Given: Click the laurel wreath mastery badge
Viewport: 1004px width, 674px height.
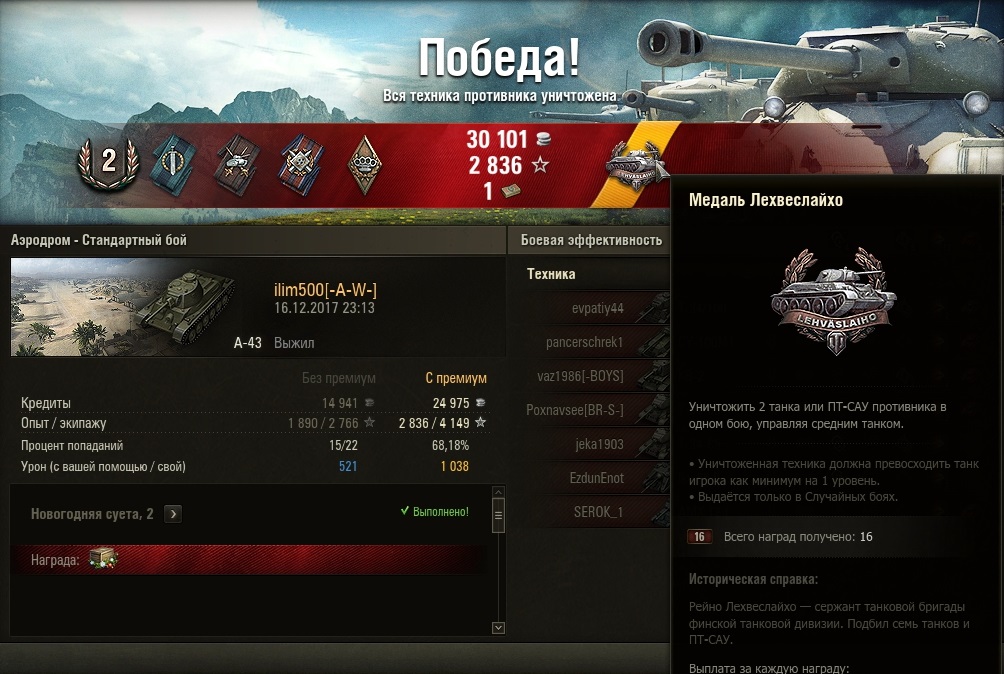Looking at the screenshot, I should 108,163.
